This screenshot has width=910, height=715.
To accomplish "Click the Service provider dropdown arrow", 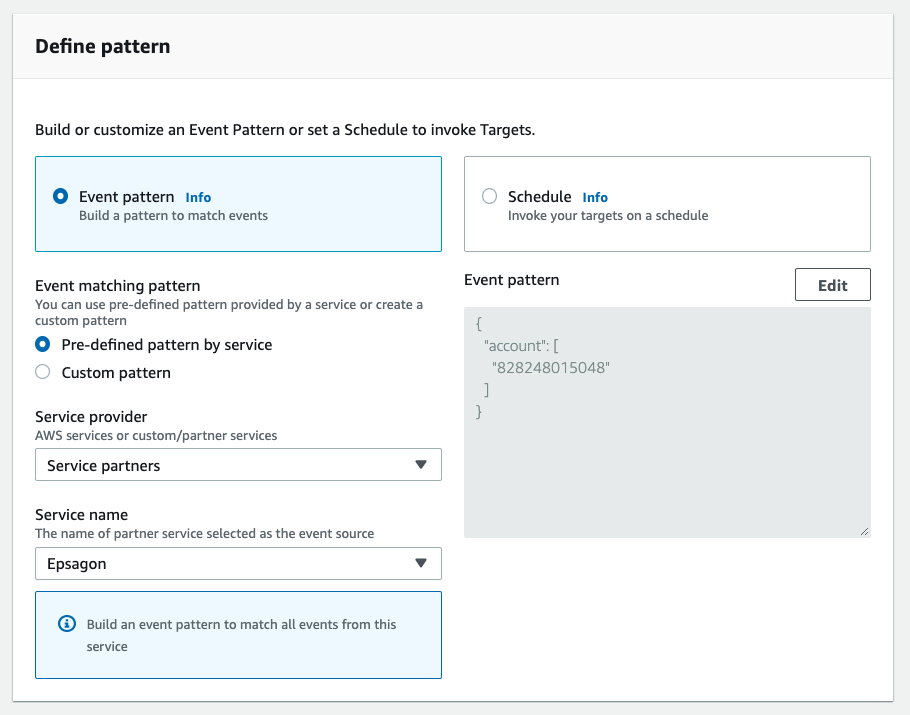I will point(421,465).
